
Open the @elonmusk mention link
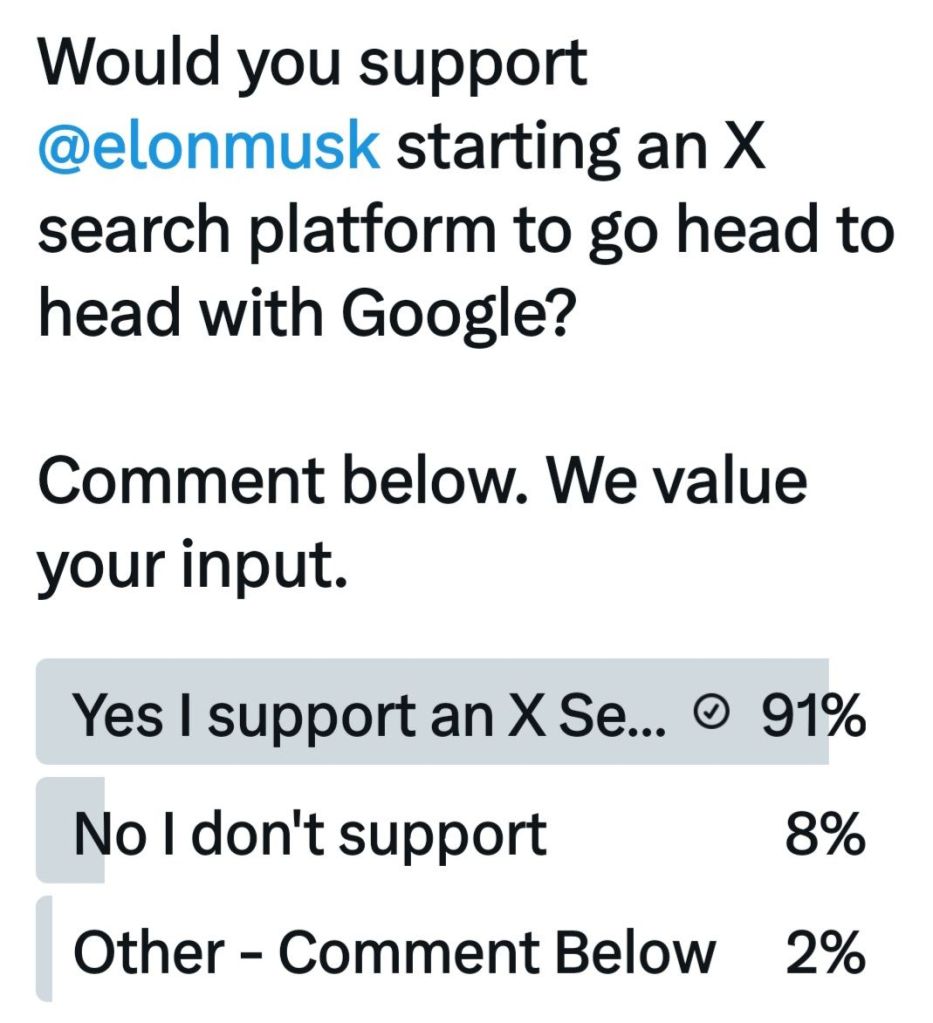coord(208,146)
